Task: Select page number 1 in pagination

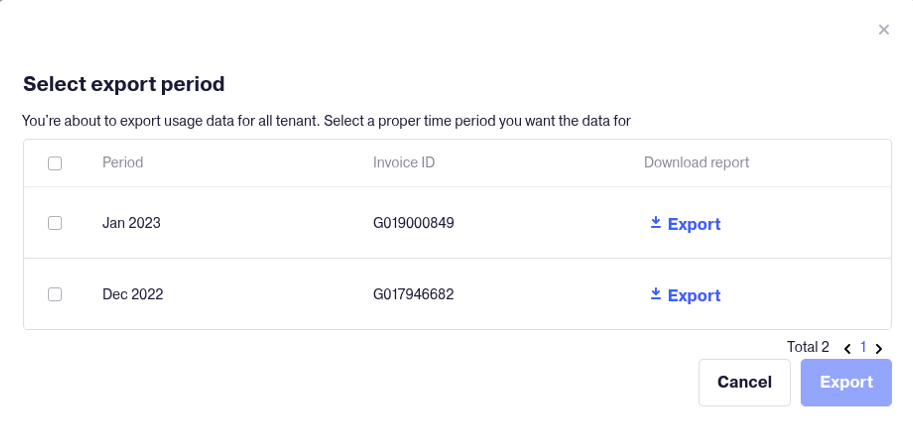Action: coord(863,348)
